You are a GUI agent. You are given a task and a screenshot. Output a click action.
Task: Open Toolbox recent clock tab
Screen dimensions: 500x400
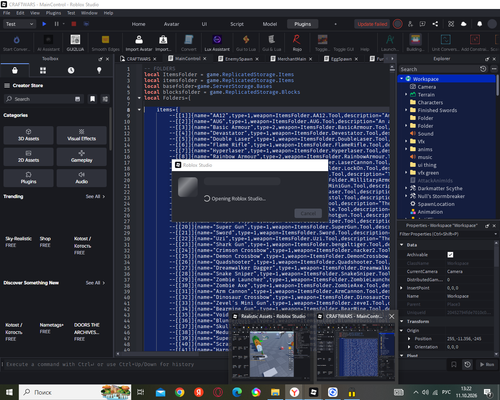coord(71,70)
